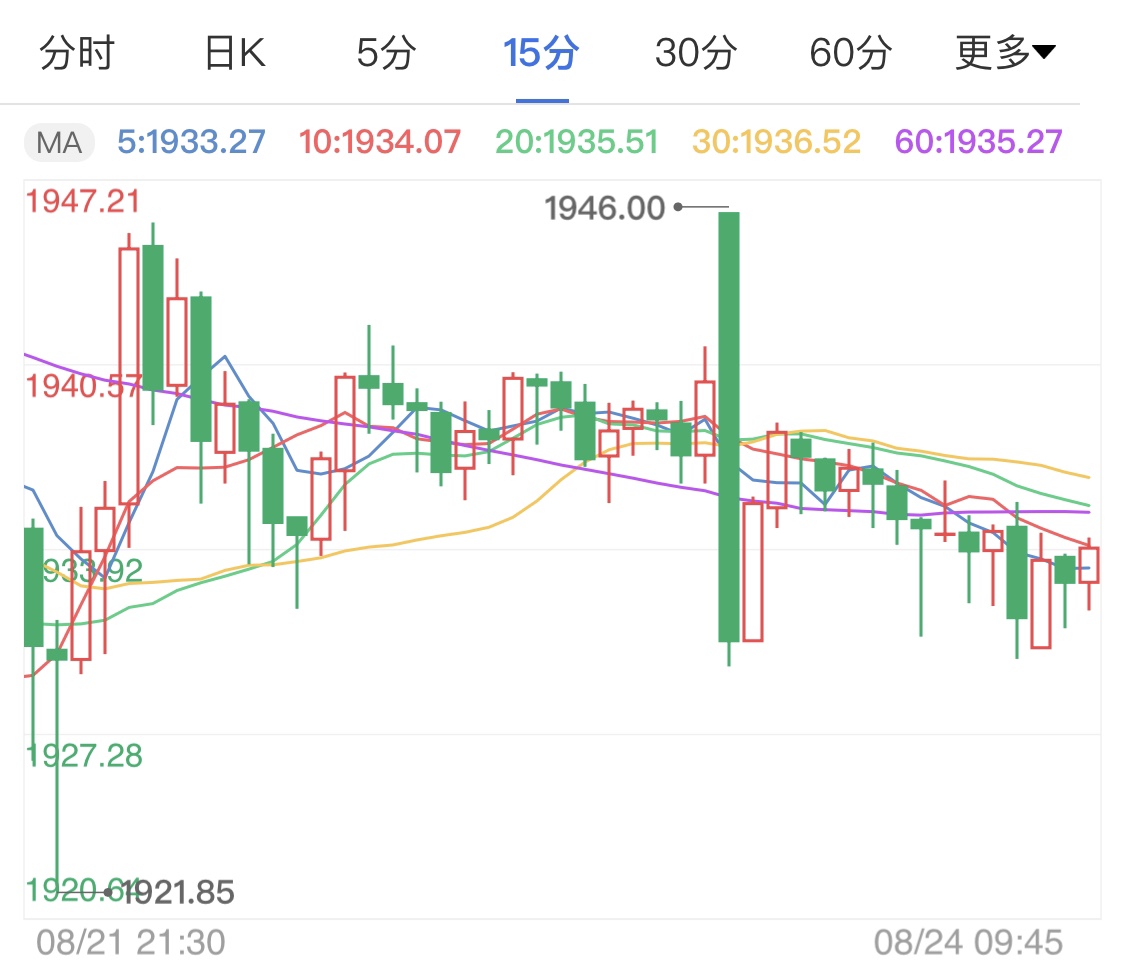Open the 5分 interval tab

(x=386, y=54)
